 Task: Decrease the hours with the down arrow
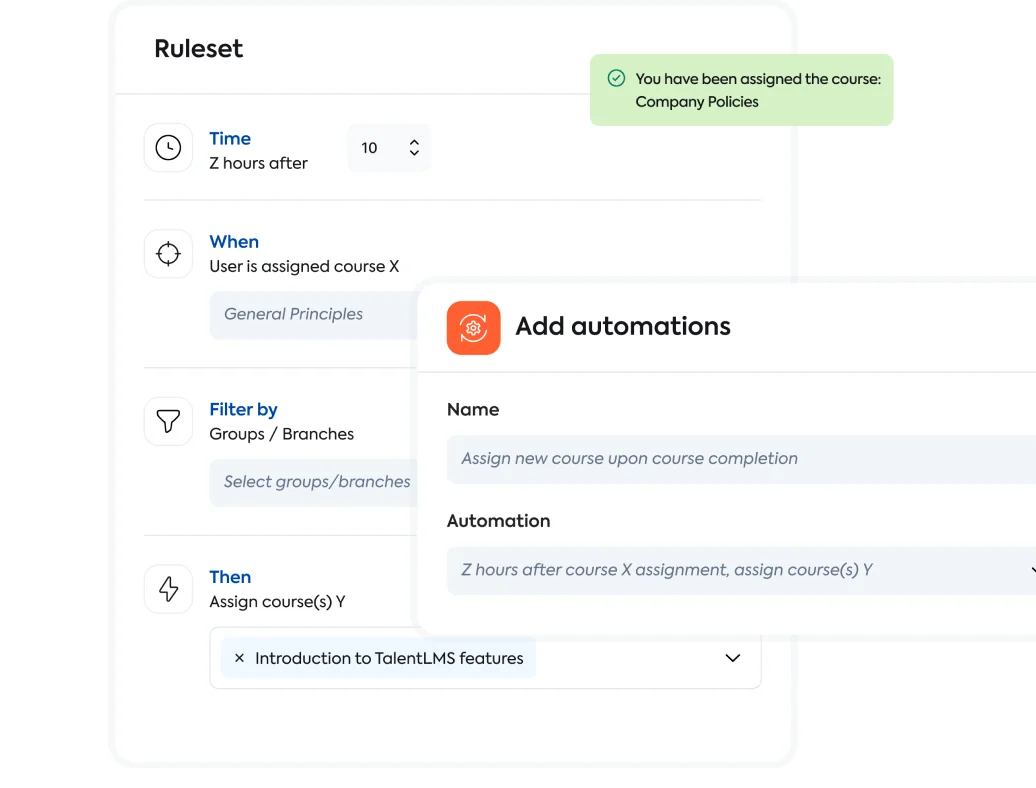coord(414,154)
